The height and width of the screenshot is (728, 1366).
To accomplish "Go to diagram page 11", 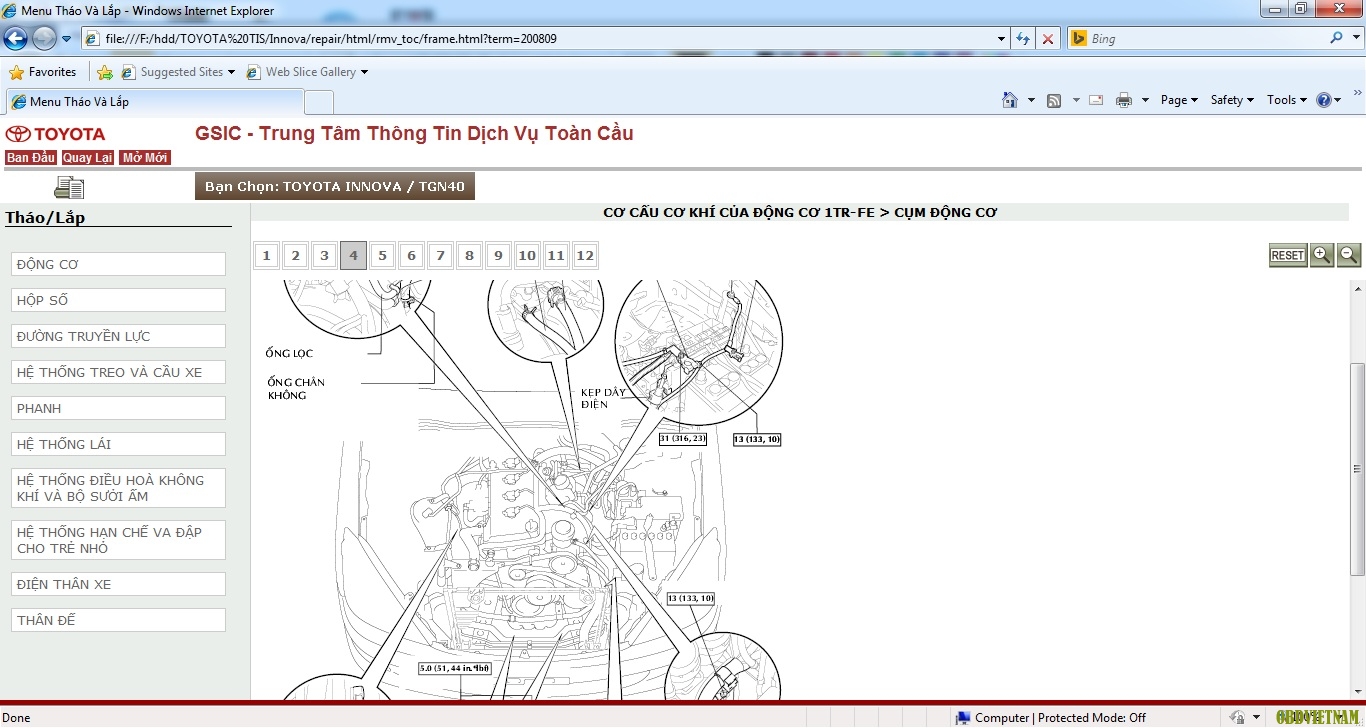I will [556, 256].
